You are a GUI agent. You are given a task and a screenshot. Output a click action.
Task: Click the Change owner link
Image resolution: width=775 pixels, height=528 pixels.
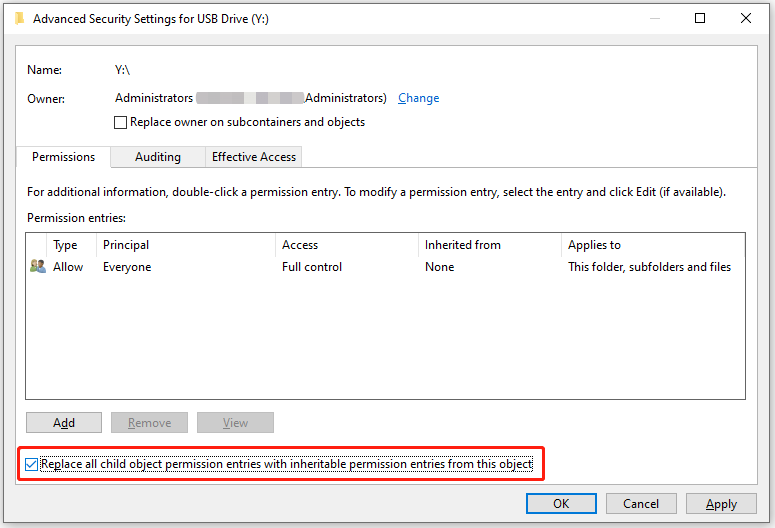click(x=418, y=98)
